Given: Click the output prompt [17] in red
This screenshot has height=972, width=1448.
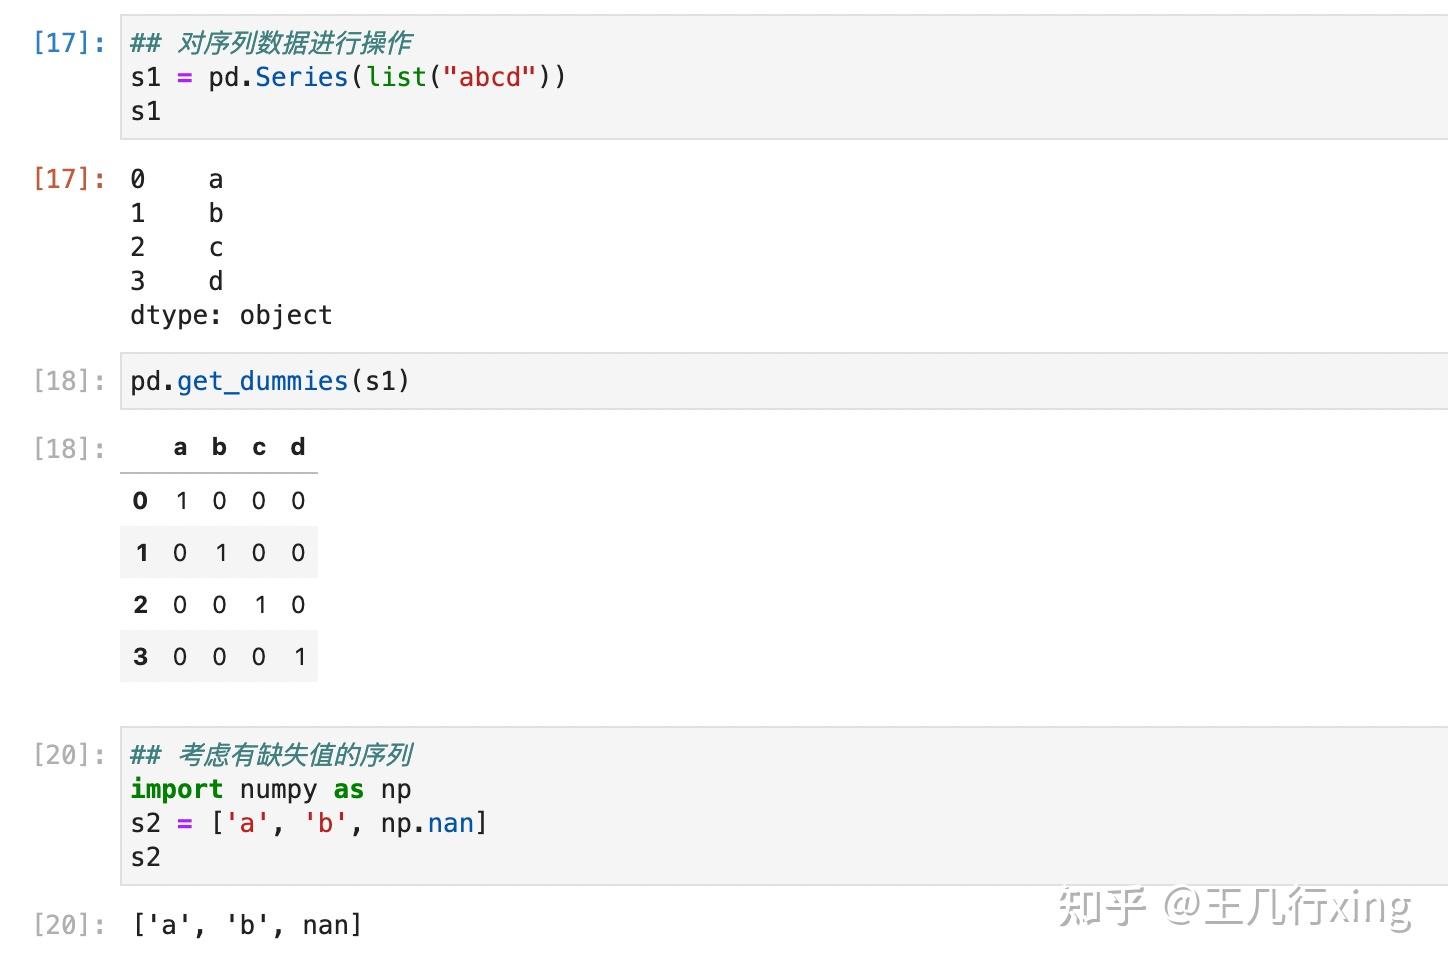Looking at the screenshot, I should pyautogui.click(x=69, y=178).
